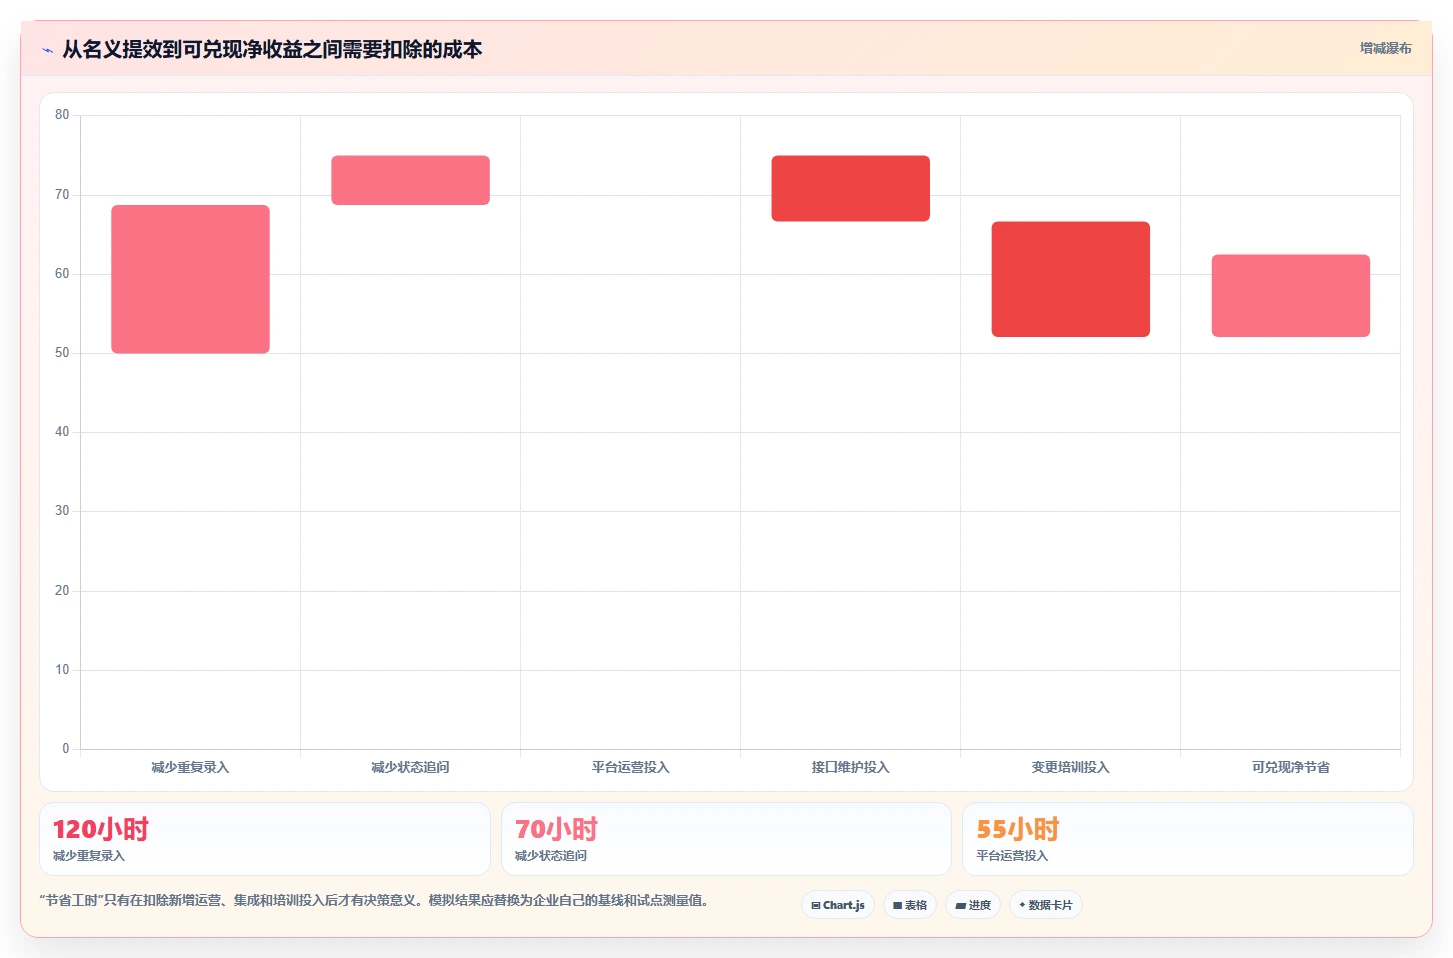Image resolution: width=1453 pixels, height=958 pixels.
Task: Click the y-axis value 10
Action: point(62,670)
